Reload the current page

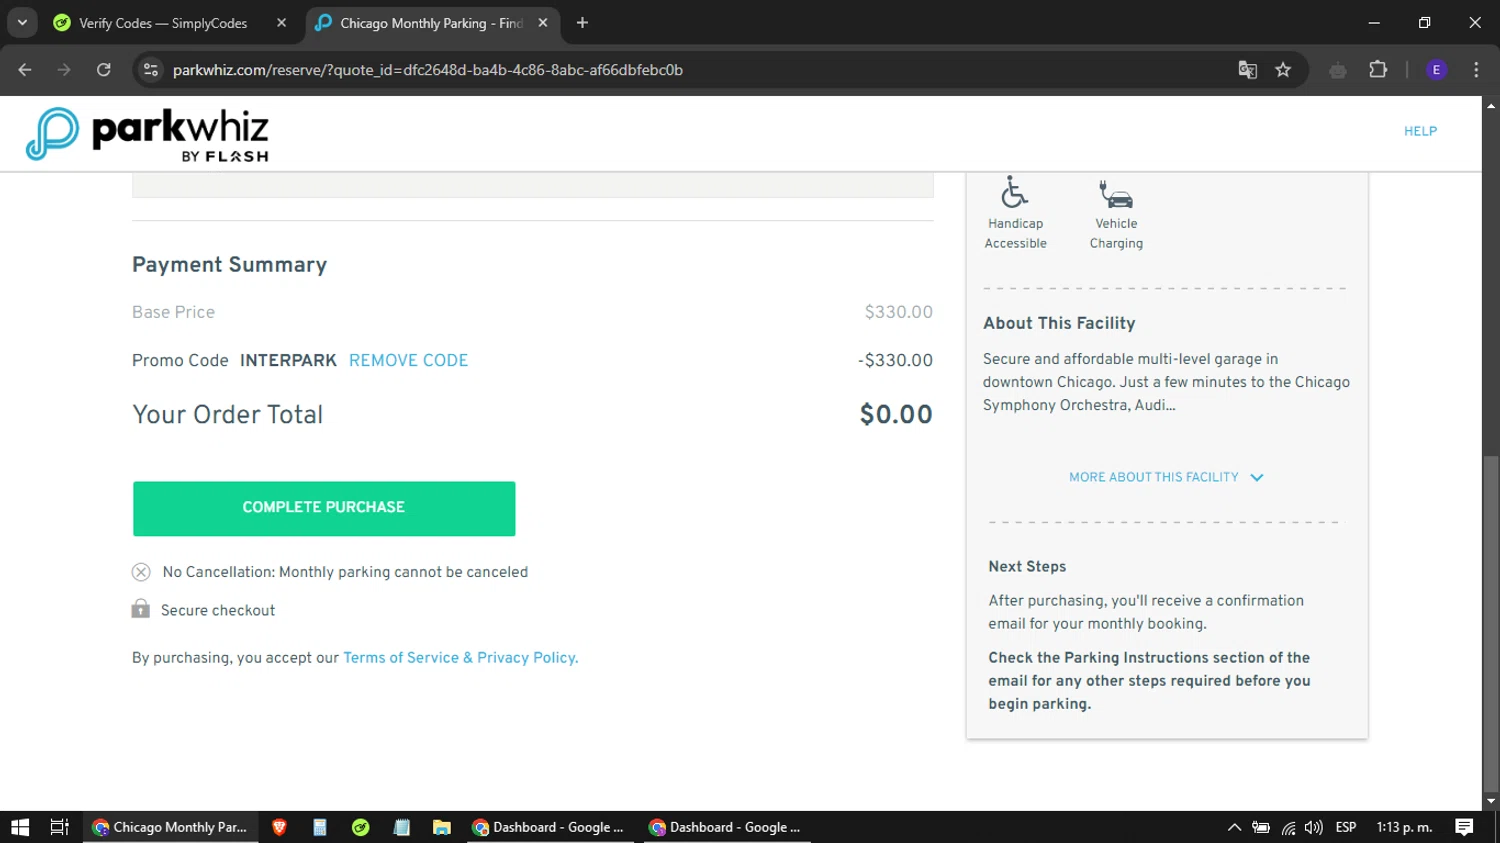103,70
